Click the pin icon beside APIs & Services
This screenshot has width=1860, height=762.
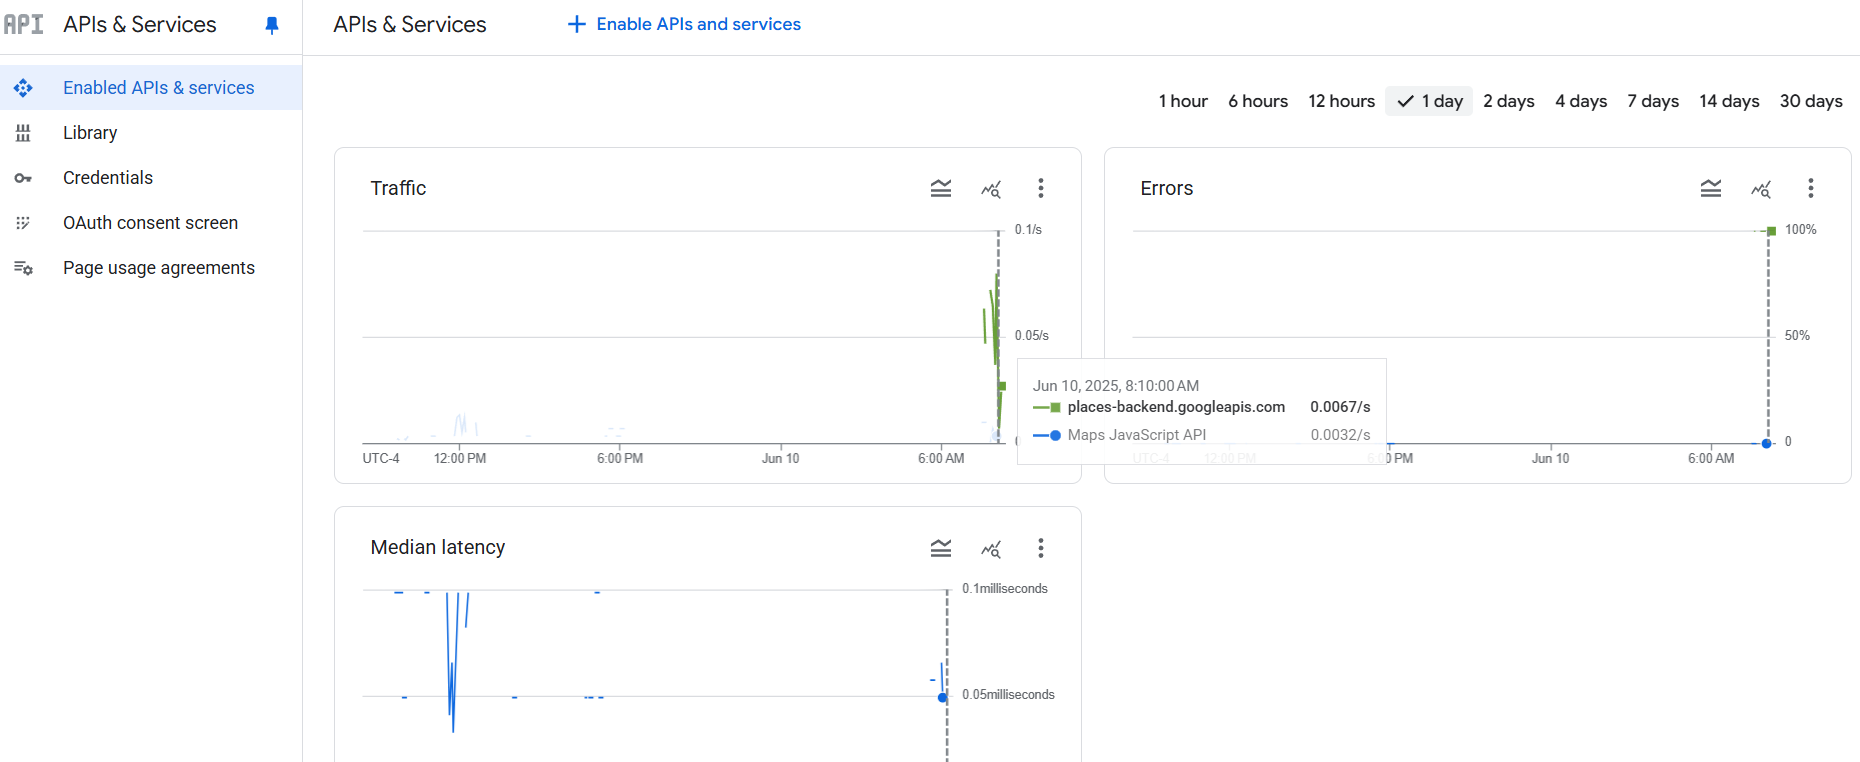pyautogui.click(x=271, y=25)
